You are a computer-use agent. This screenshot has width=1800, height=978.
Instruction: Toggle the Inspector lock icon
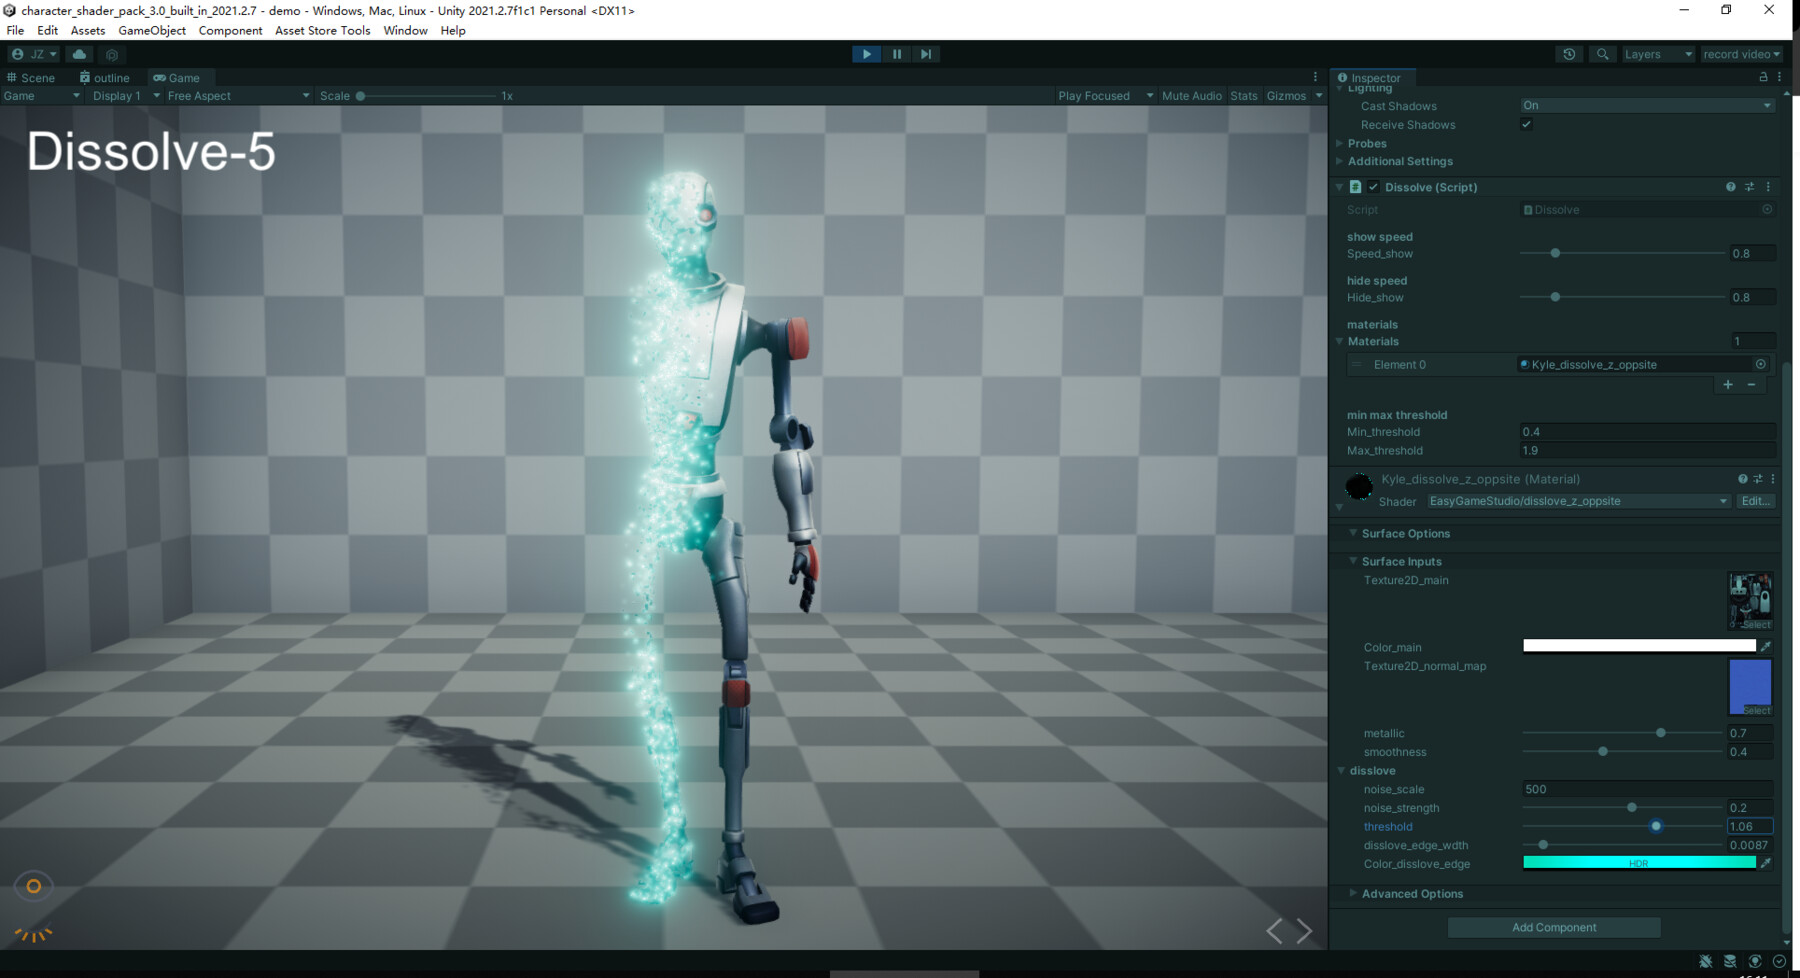pyautogui.click(x=1763, y=77)
